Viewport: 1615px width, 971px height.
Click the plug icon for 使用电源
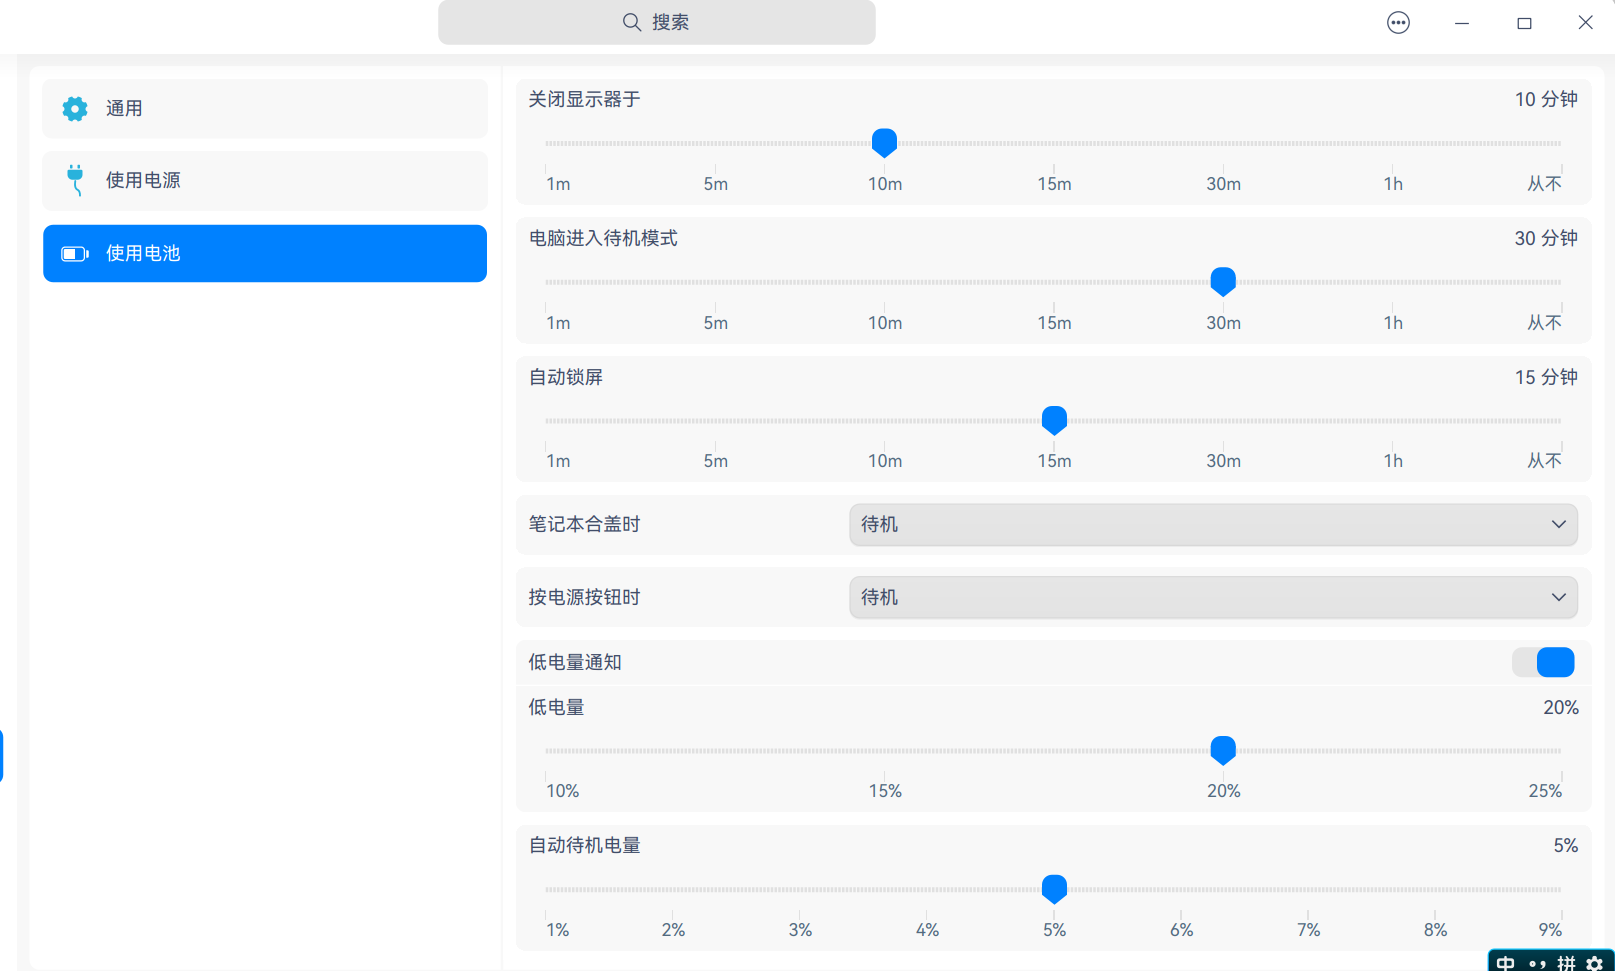pyautogui.click(x=75, y=180)
